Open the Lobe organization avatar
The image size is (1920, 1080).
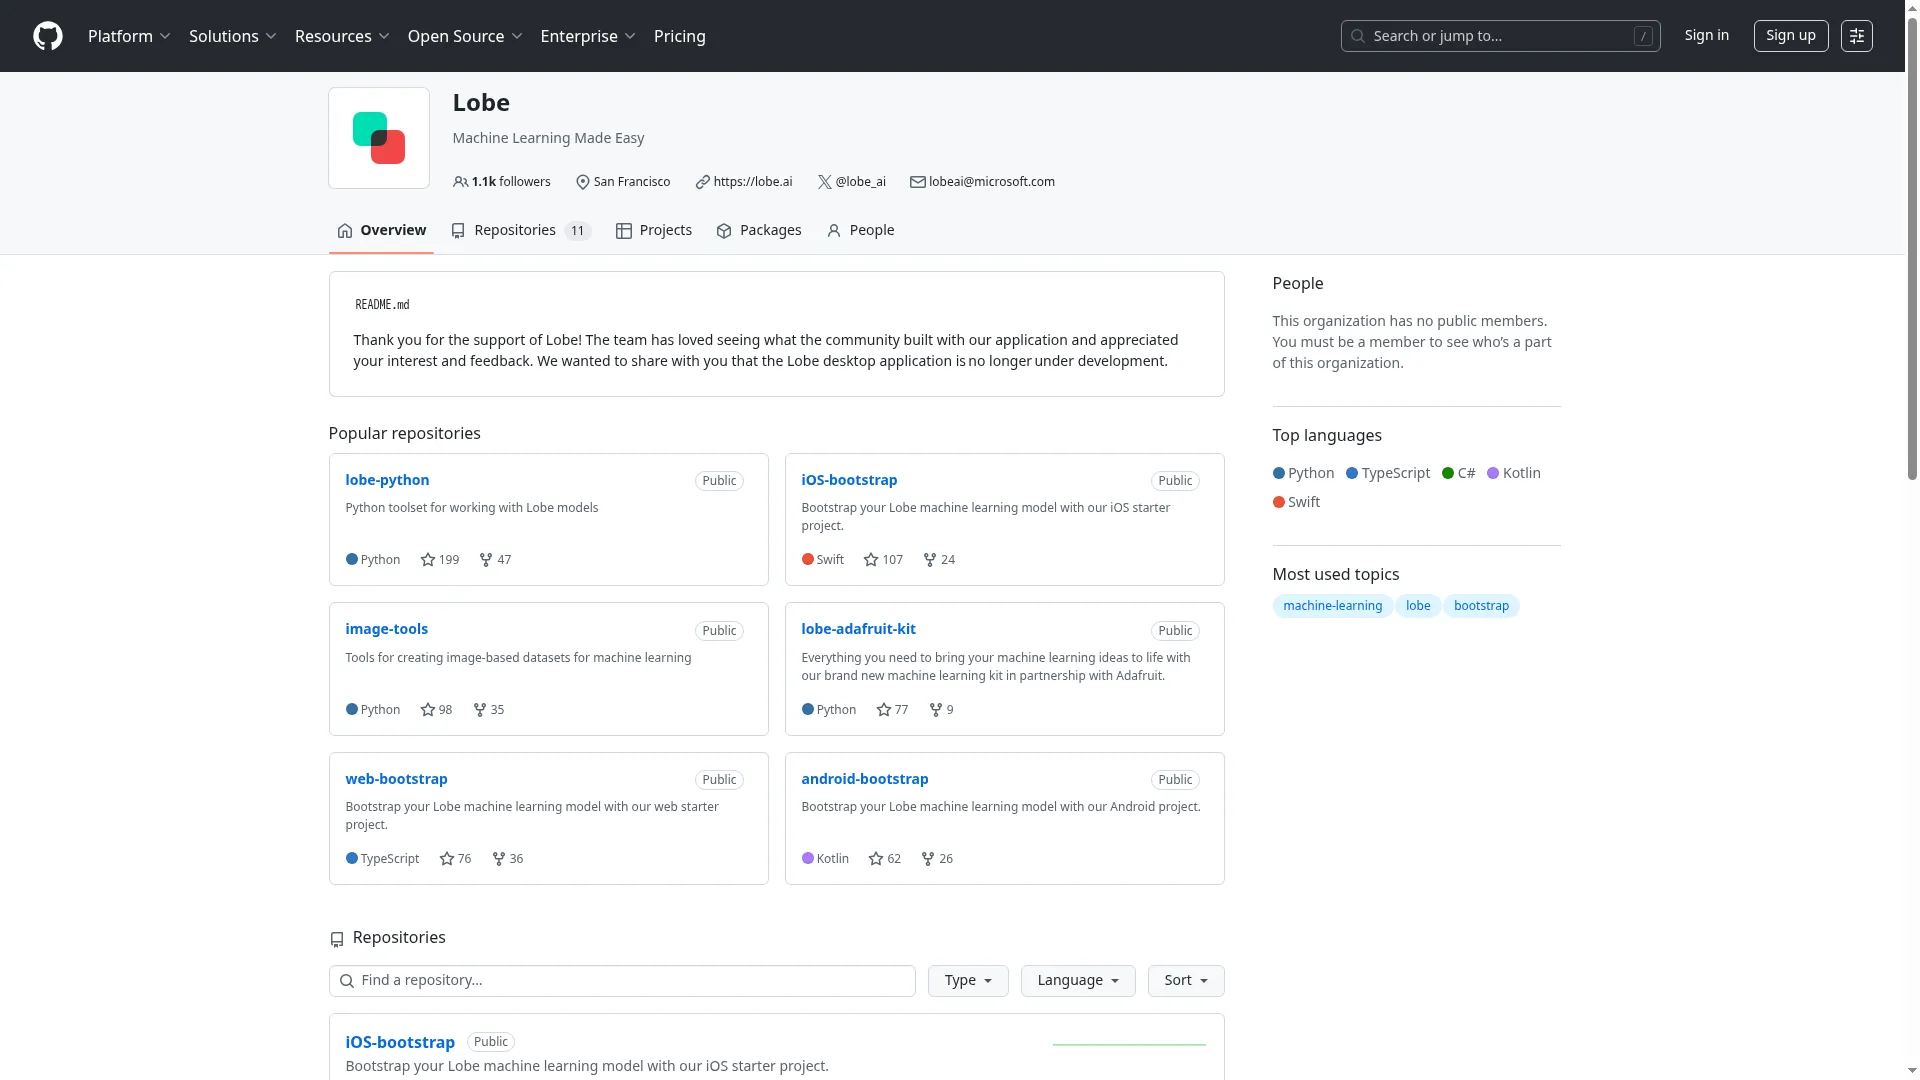379,138
